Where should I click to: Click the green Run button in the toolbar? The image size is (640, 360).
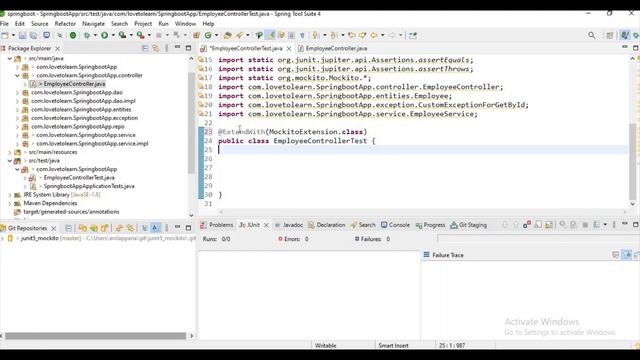104,36
